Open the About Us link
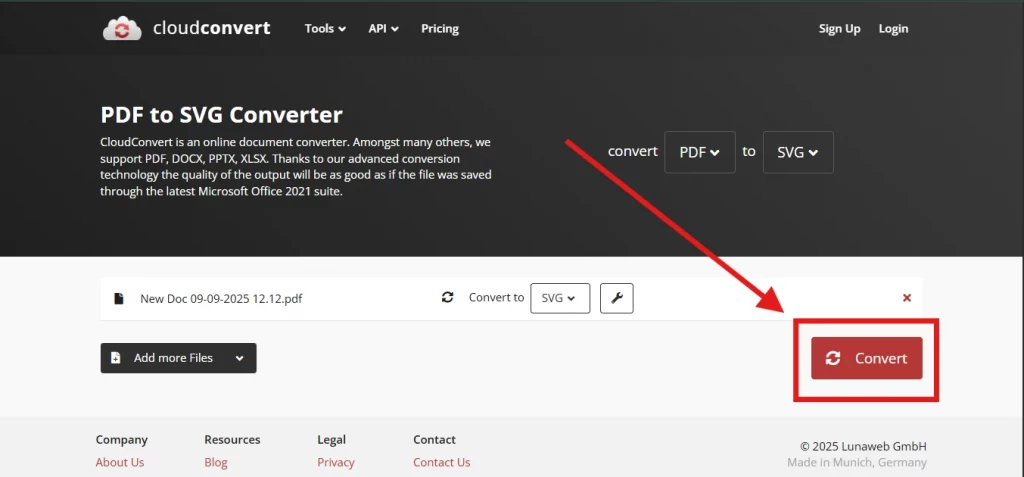 point(120,463)
